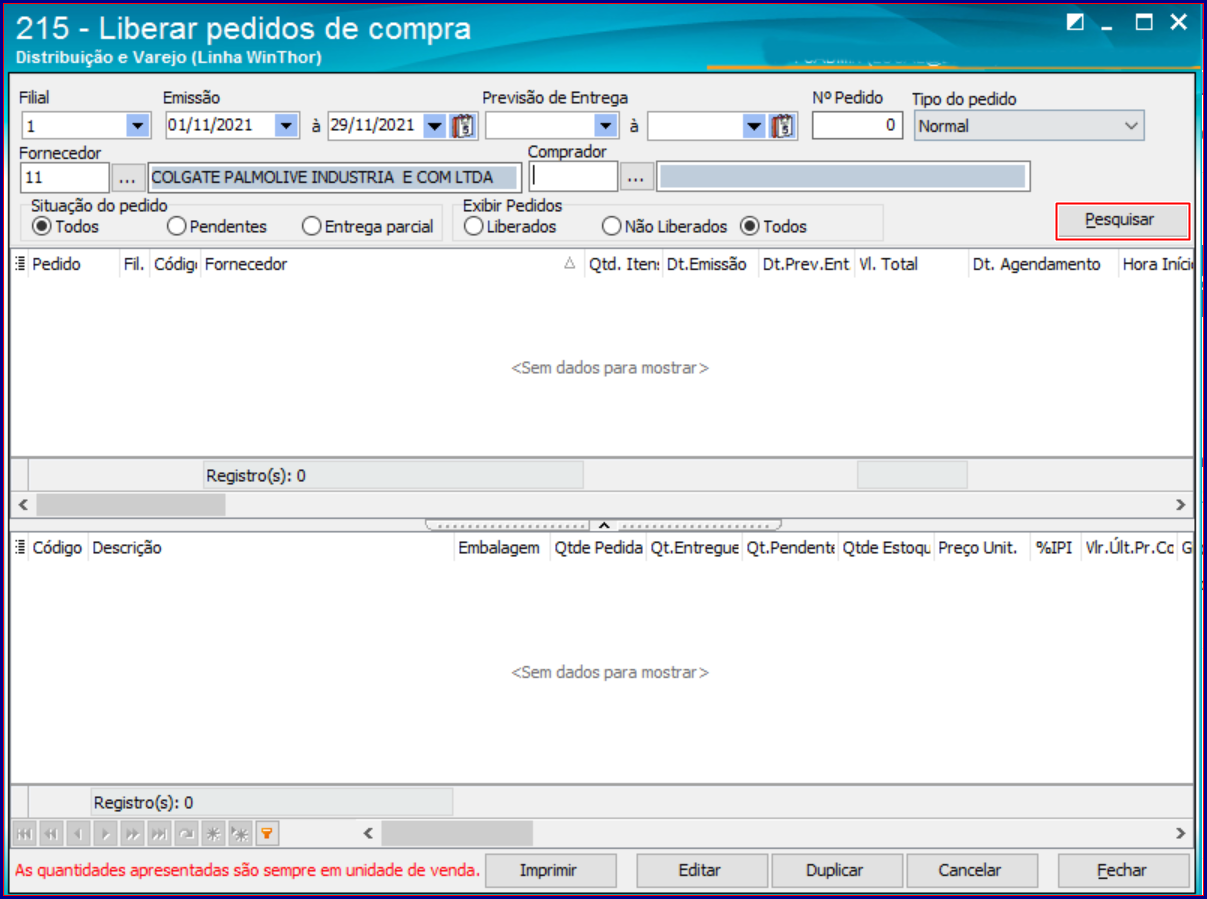This screenshot has height=899, width=1207.
Task: Open Fornecedor lookup ellipsis button
Action: coord(126,178)
